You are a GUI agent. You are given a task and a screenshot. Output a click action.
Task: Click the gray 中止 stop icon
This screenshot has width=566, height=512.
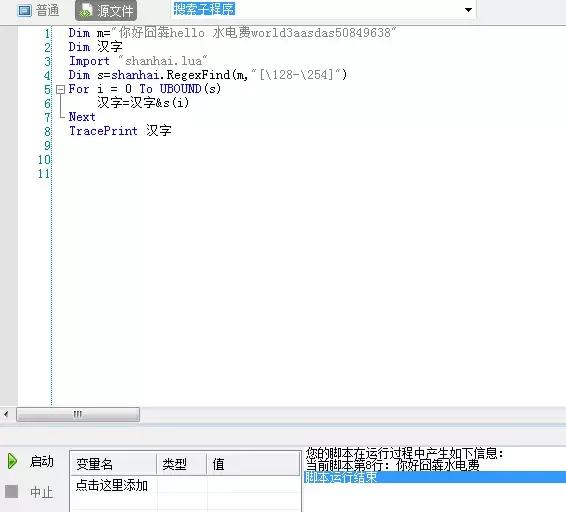pos(12,491)
